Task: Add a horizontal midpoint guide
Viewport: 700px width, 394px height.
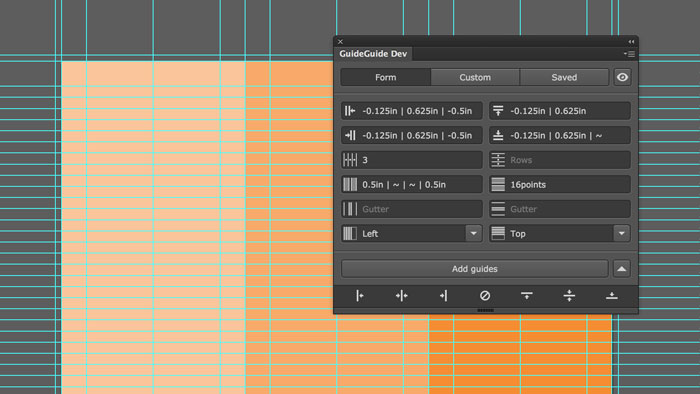Action: 569,295
